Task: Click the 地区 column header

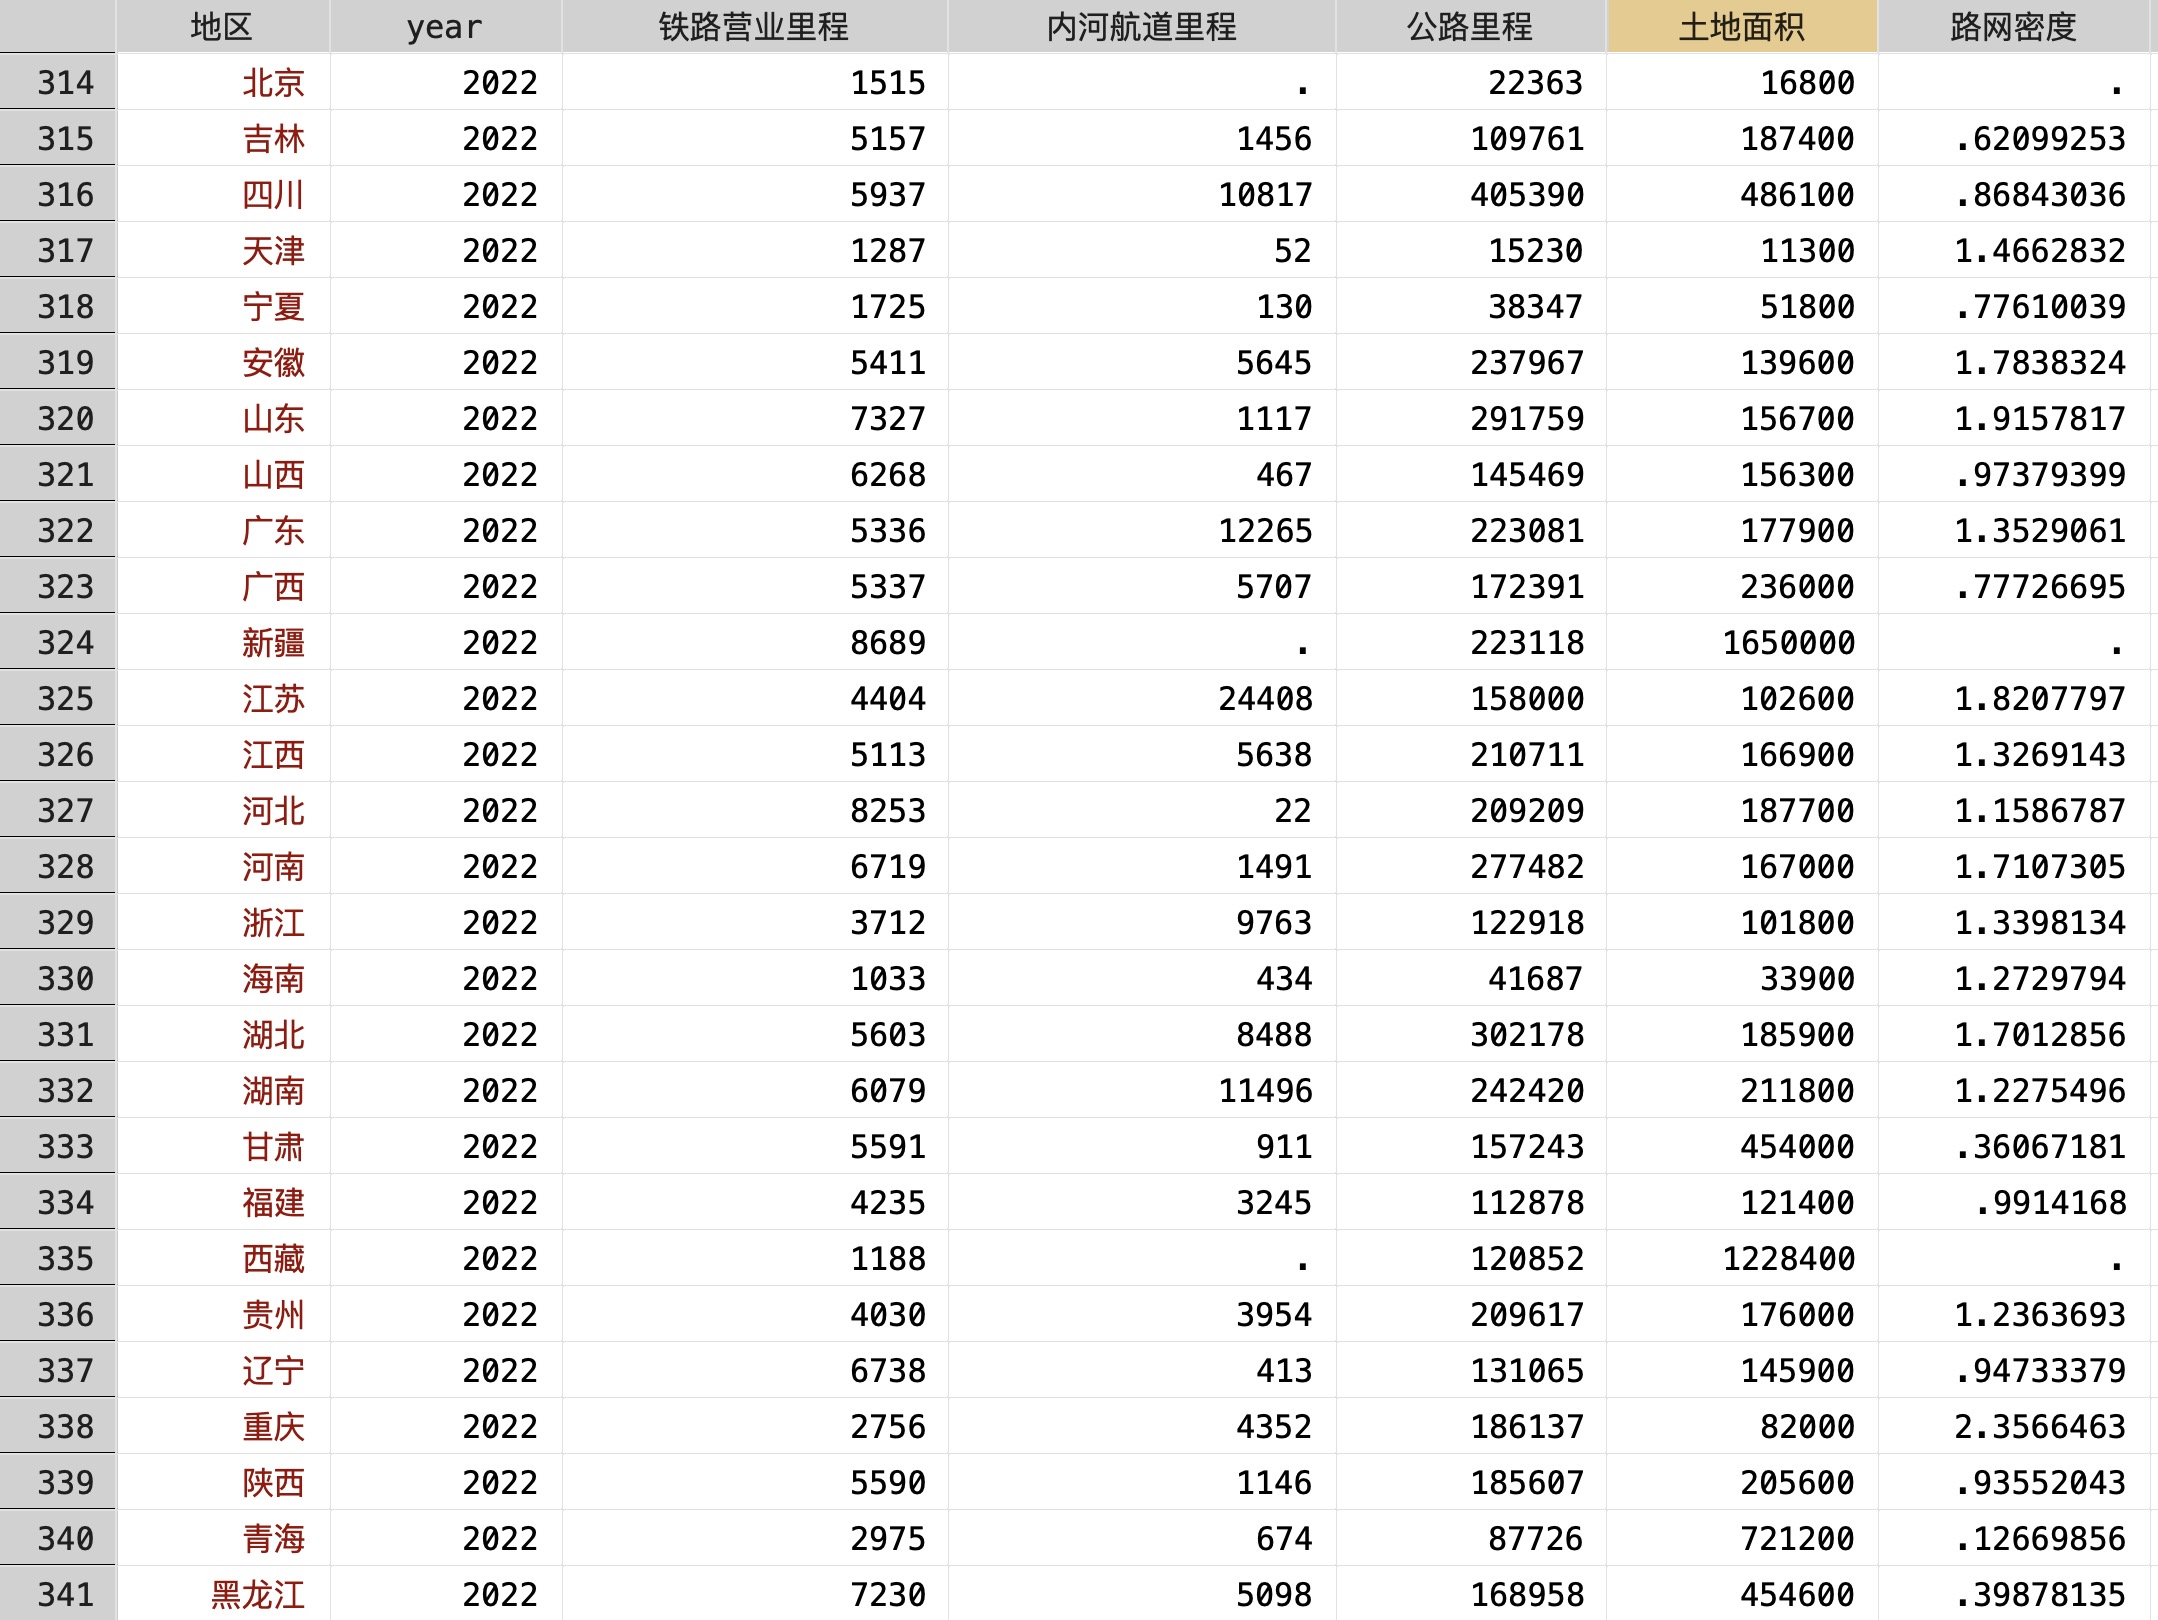Action: click(221, 27)
